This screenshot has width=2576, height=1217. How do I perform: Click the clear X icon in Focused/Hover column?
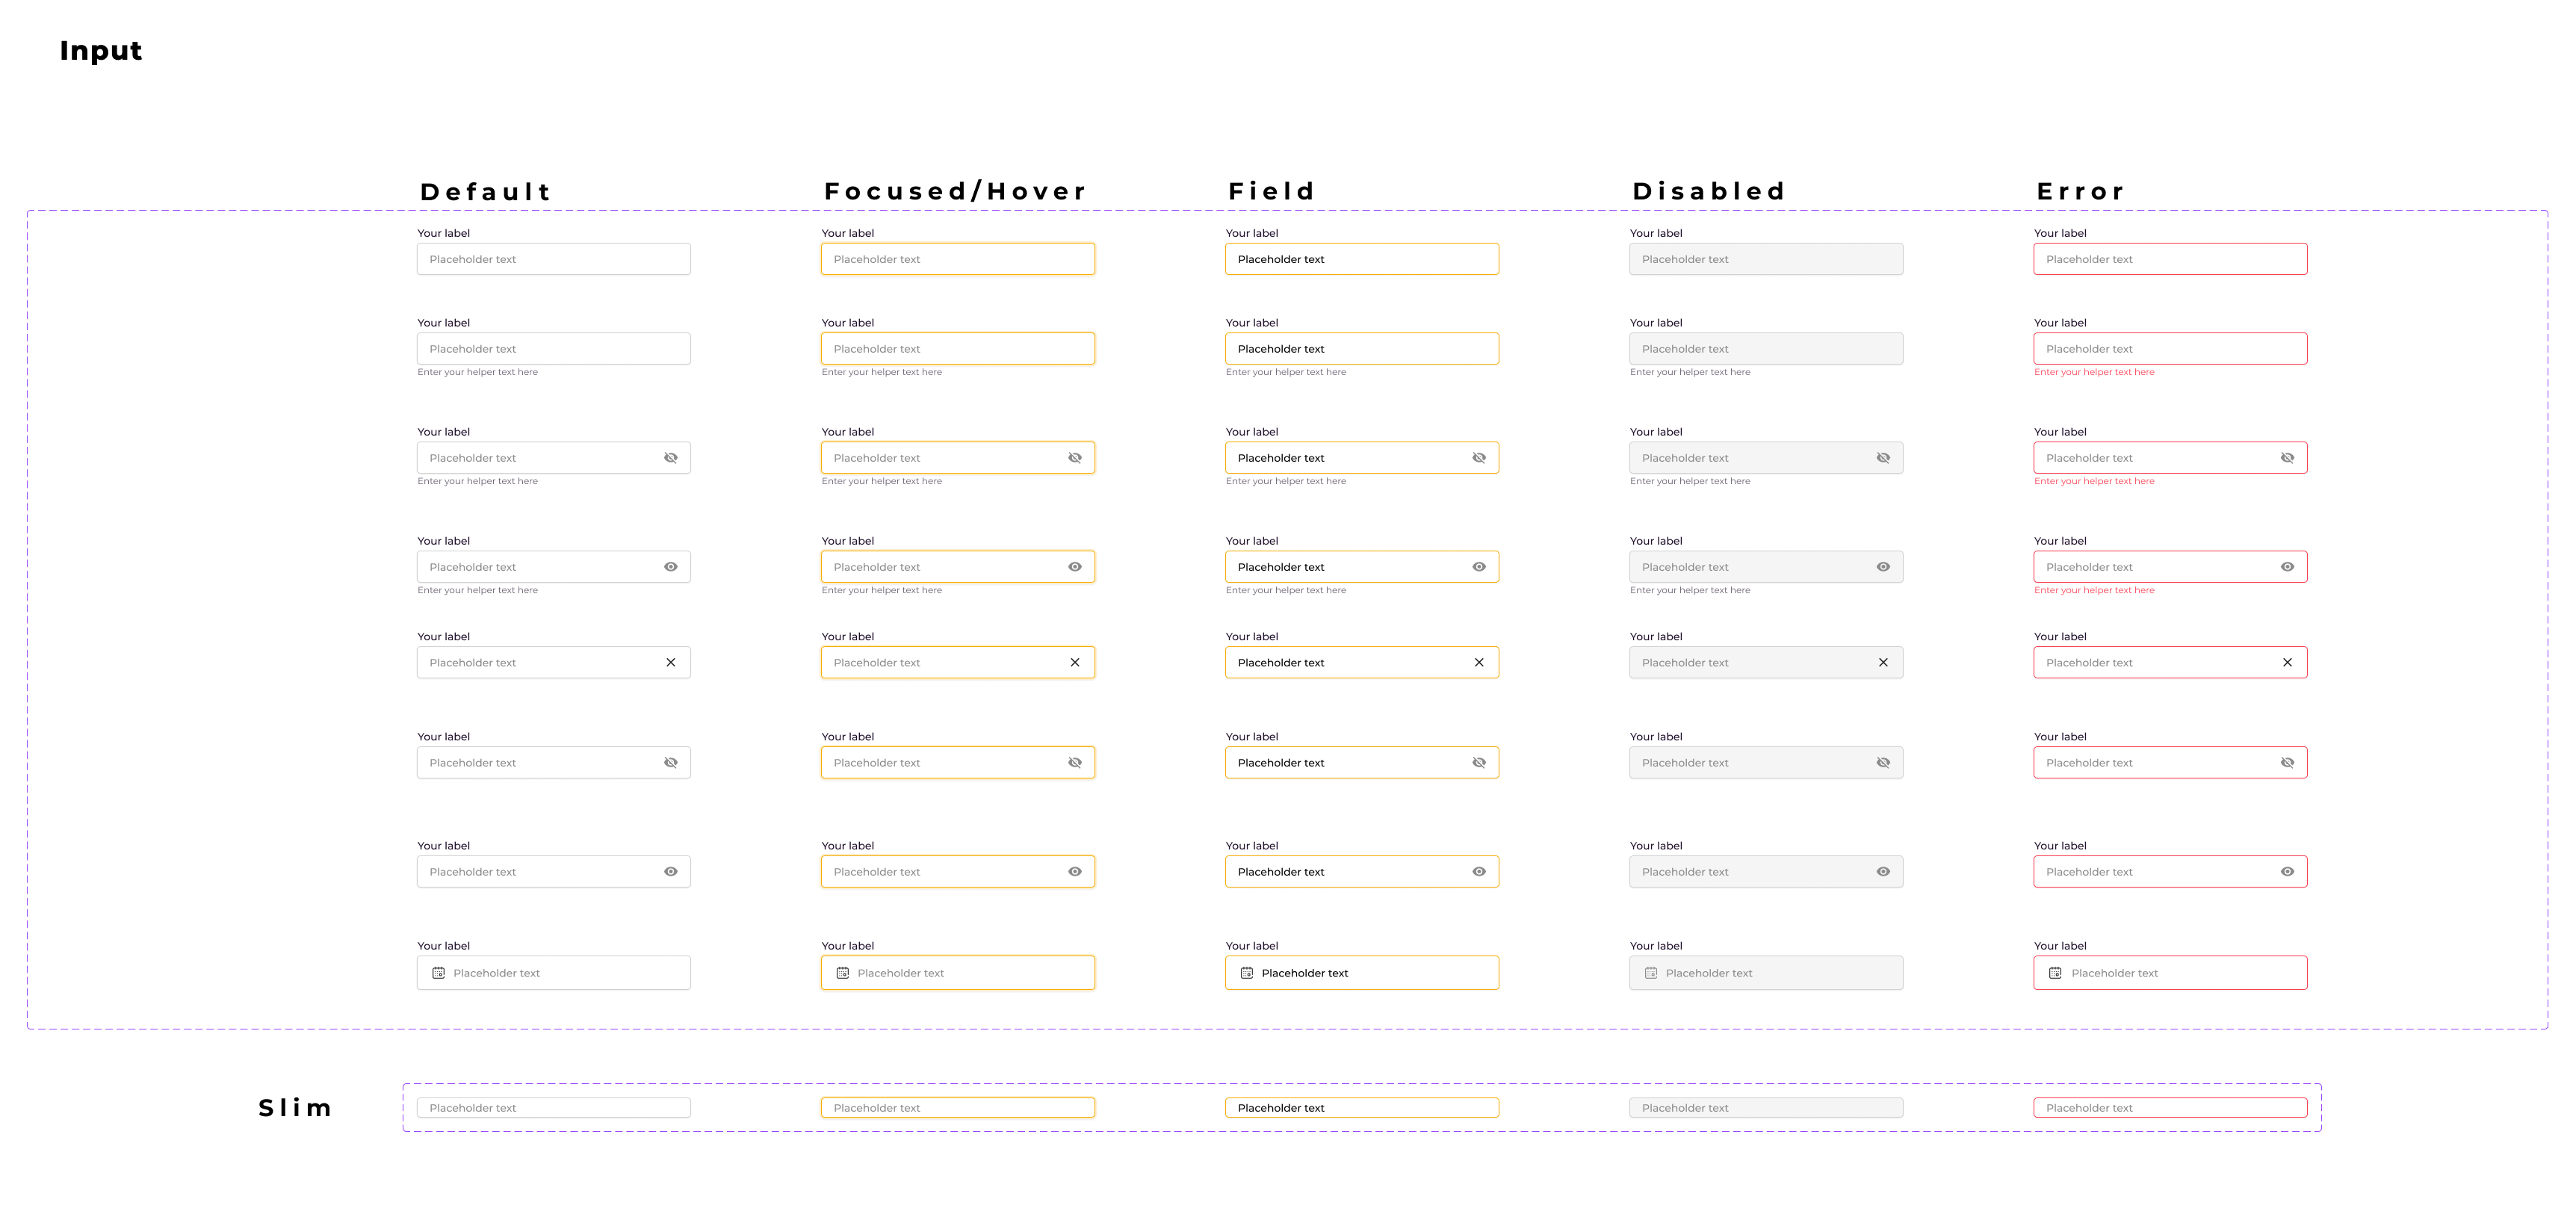(x=1075, y=662)
